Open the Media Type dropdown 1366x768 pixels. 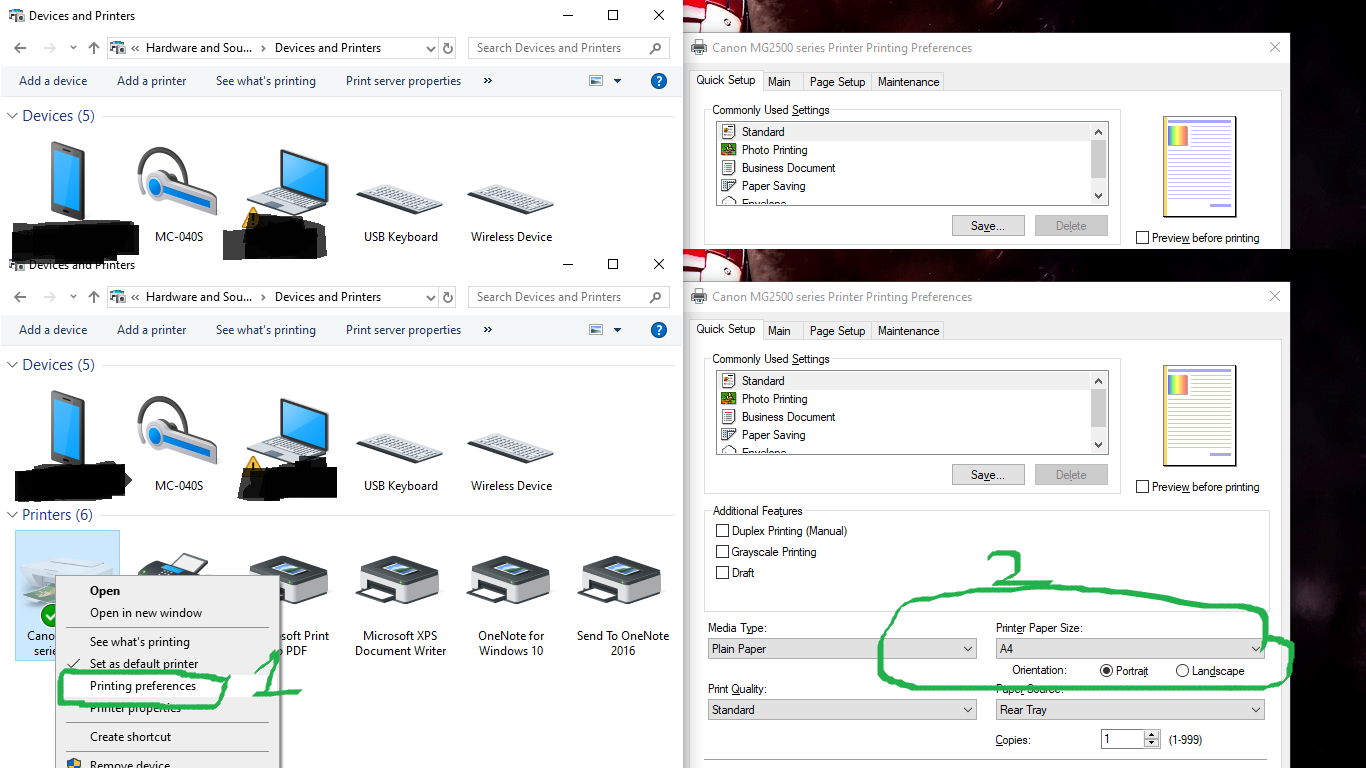pyautogui.click(x=842, y=649)
